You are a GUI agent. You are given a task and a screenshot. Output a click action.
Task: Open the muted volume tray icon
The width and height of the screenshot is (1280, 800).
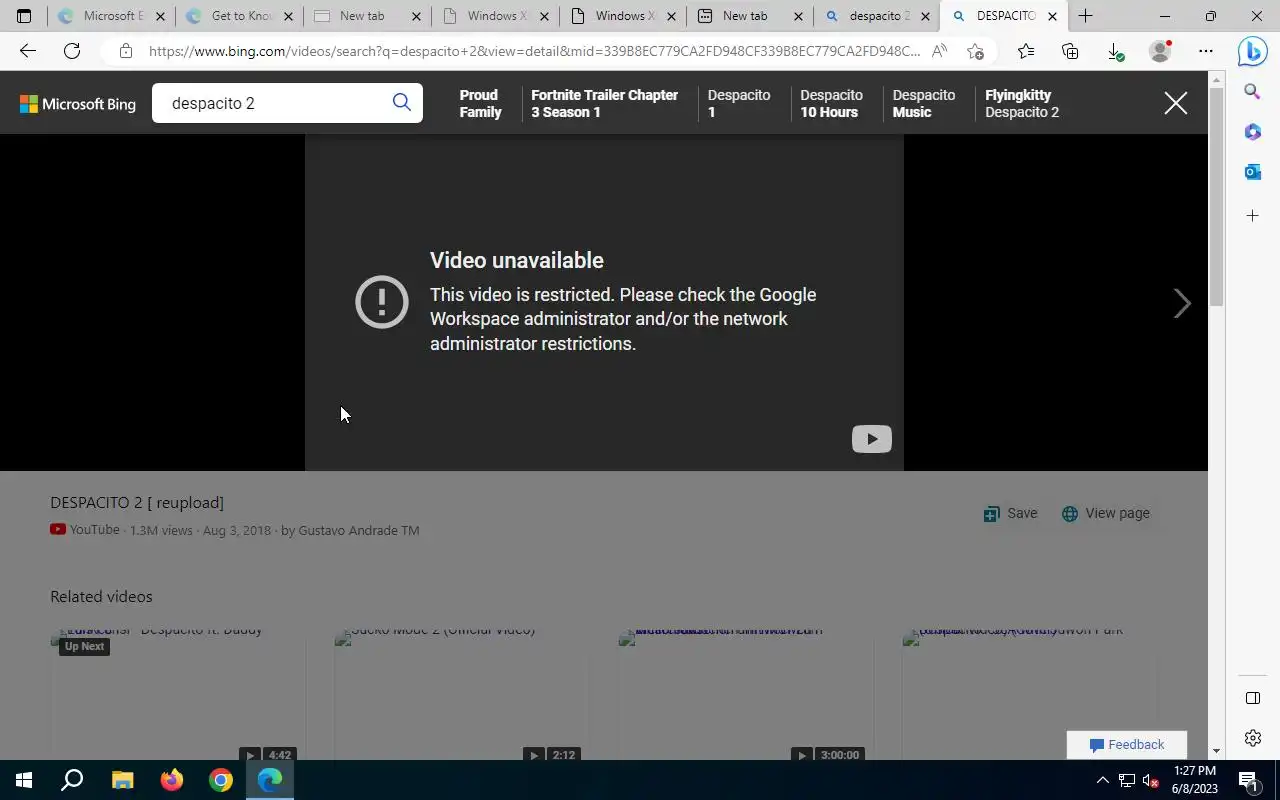click(1151, 780)
